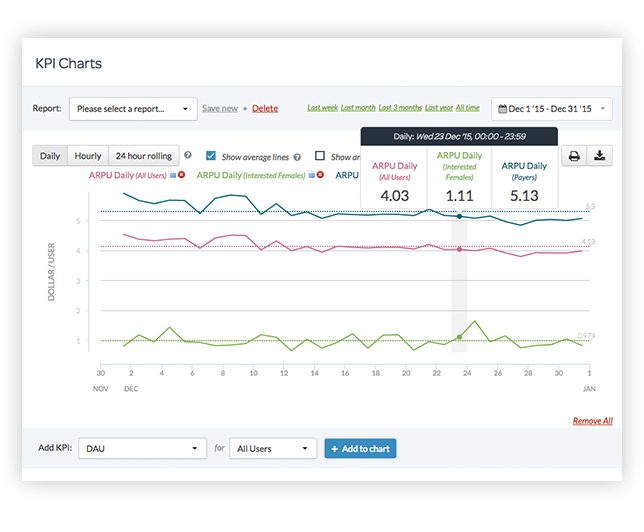Click the print chart icon
This screenshot has width=644, height=532.
(575, 156)
